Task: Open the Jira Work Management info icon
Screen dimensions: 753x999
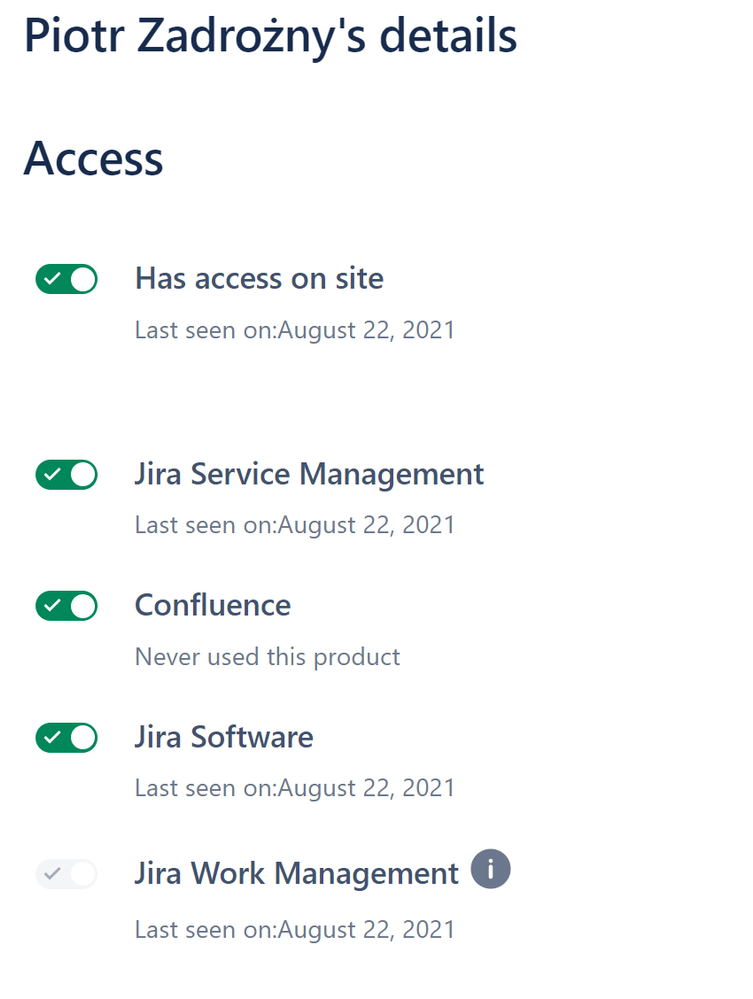Action: [x=491, y=868]
